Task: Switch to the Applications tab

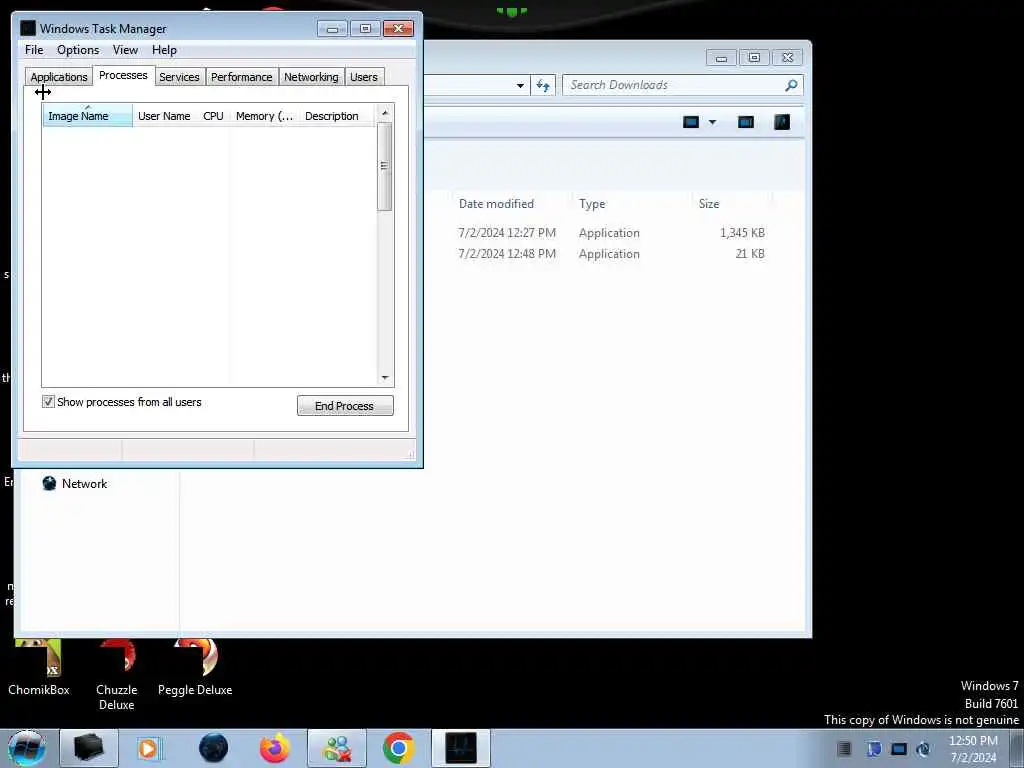Action: click(x=59, y=77)
